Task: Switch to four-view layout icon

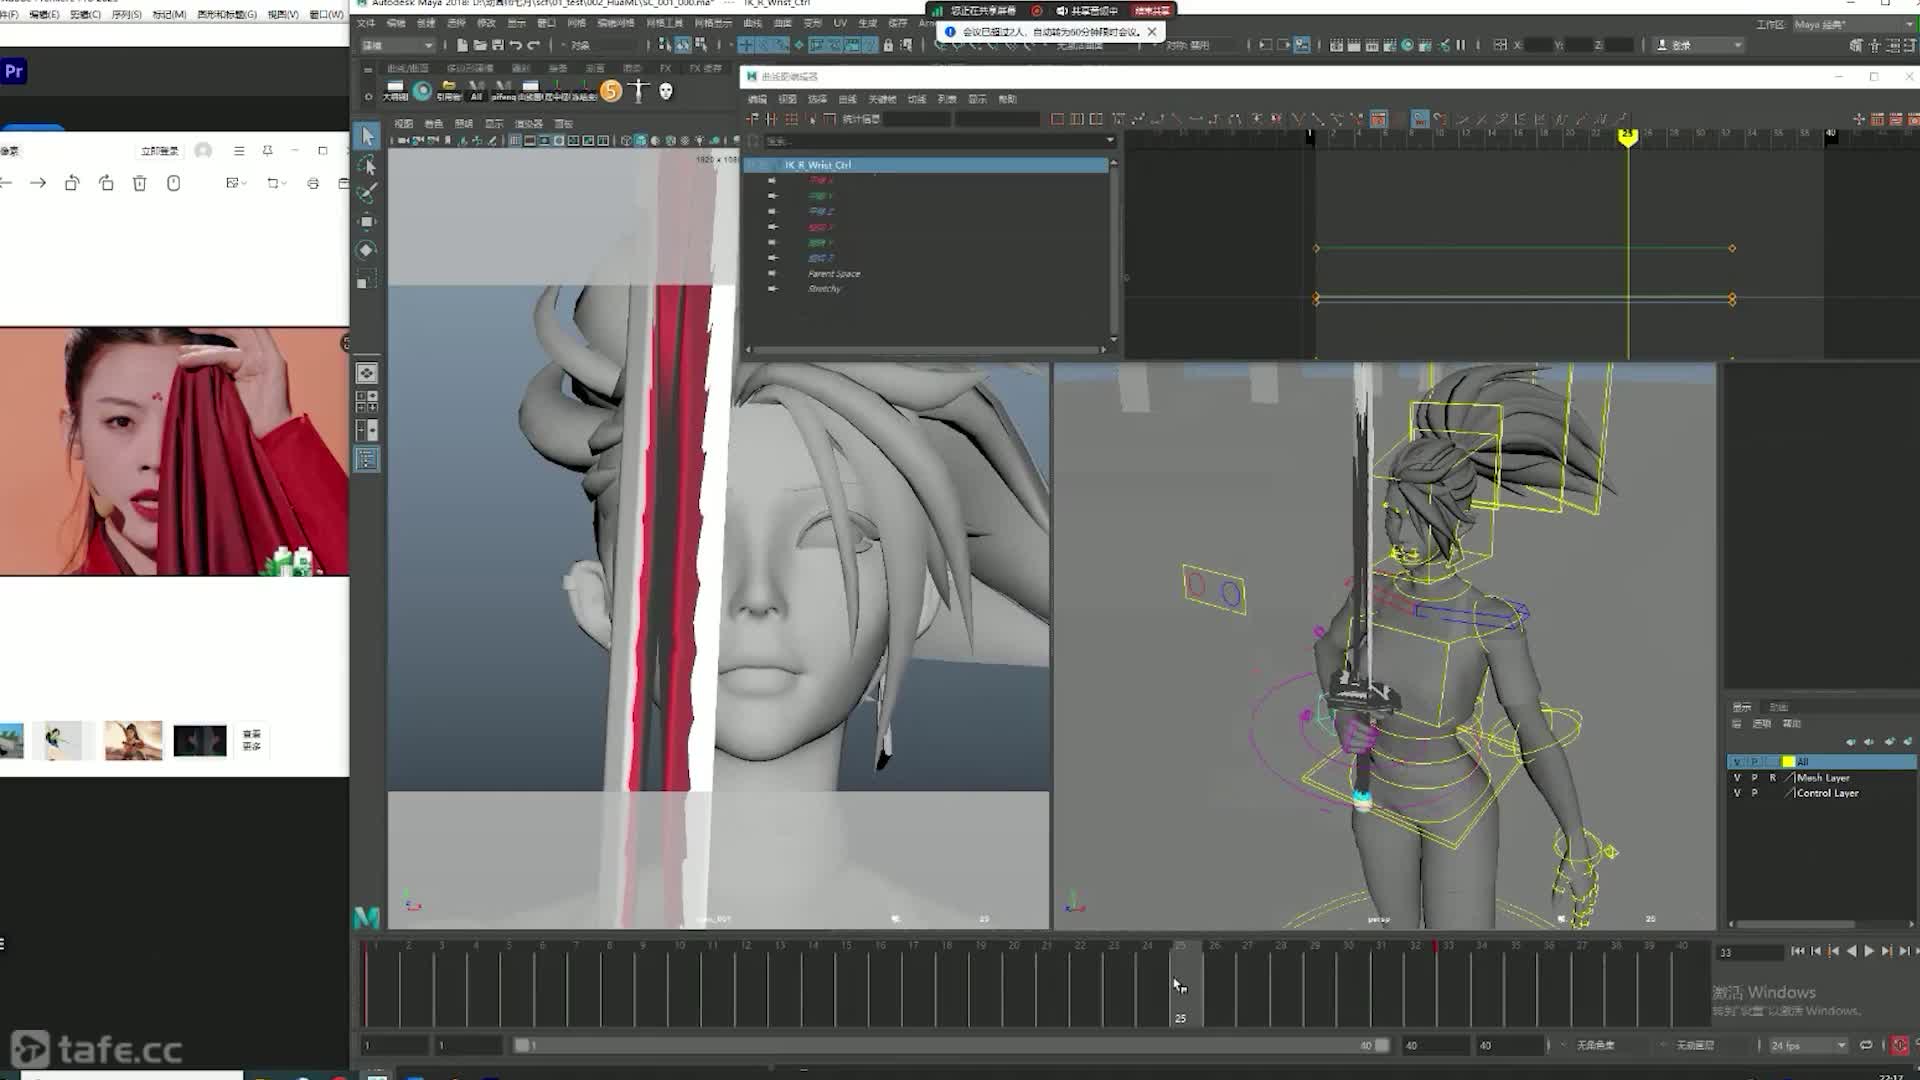Action: (367, 402)
